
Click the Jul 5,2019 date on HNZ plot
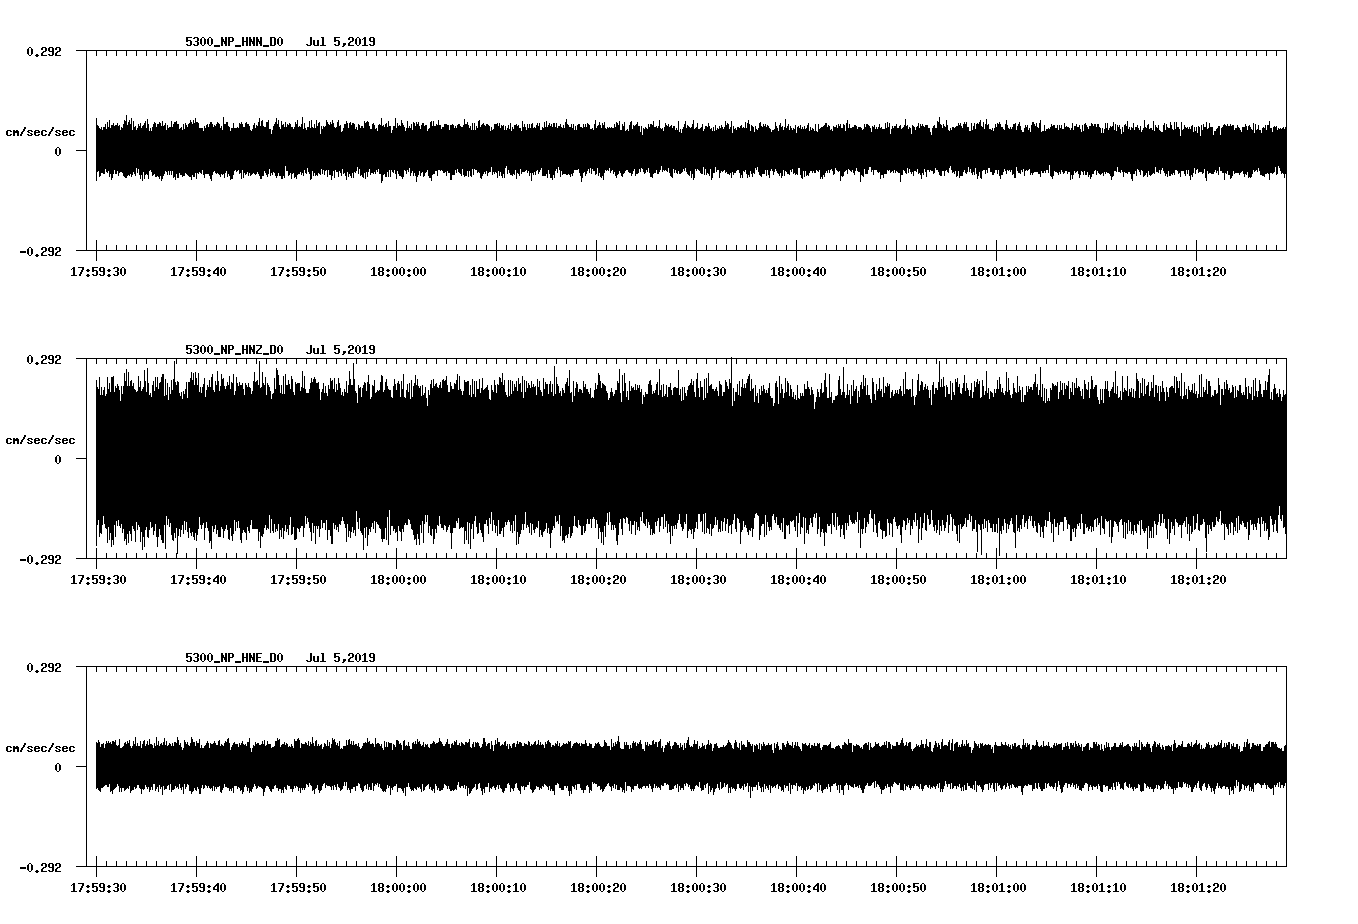(341, 350)
